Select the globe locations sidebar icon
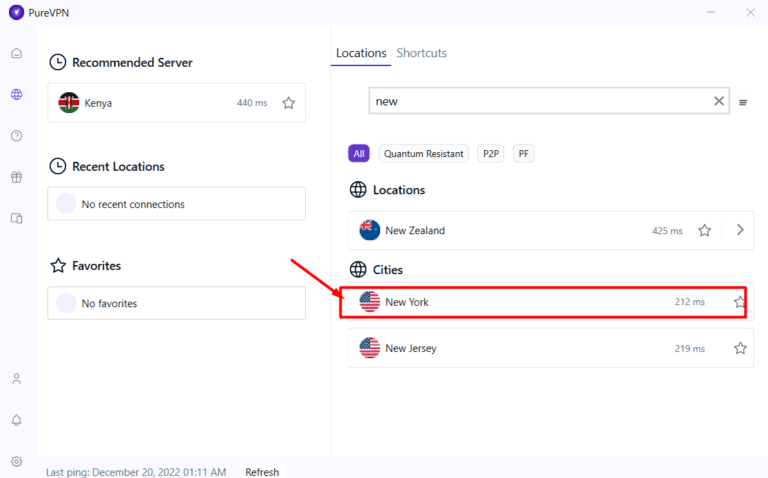The width and height of the screenshot is (768, 478). [16, 95]
